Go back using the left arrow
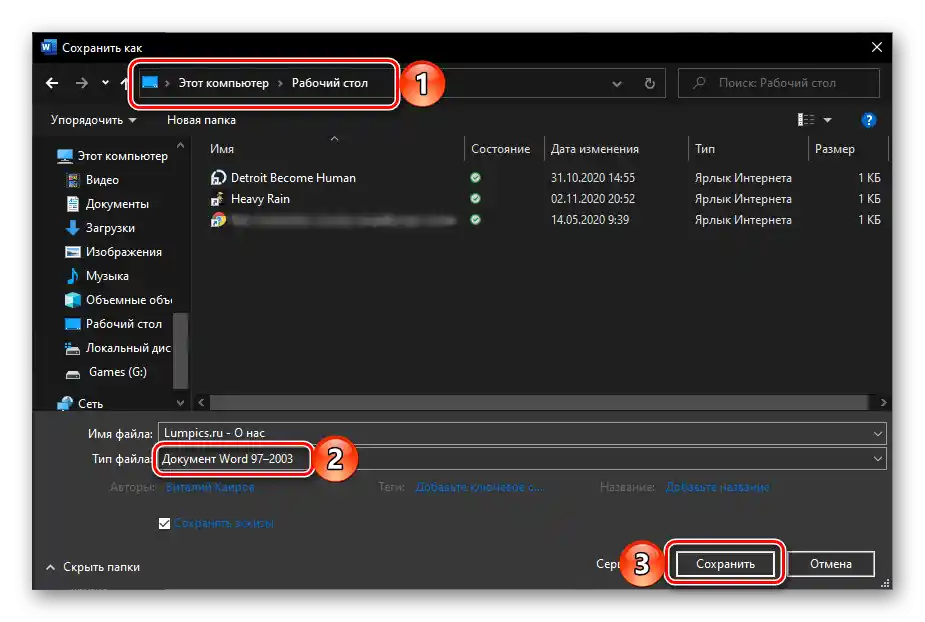The height and width of the screenshot is (622, 925). [x=52, y=83]
